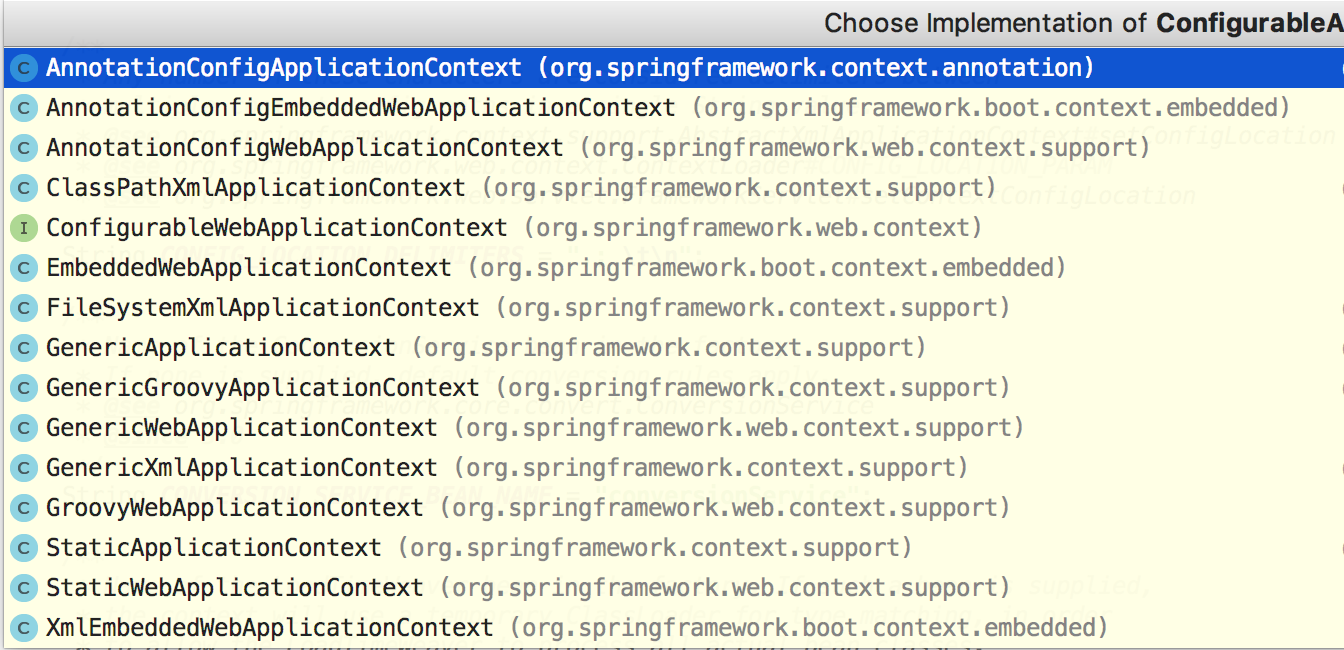Select FileSystemXmlApplicationContext entry
The height and width of the screenshot is (650, 1344).
click(x=263, y=308)
